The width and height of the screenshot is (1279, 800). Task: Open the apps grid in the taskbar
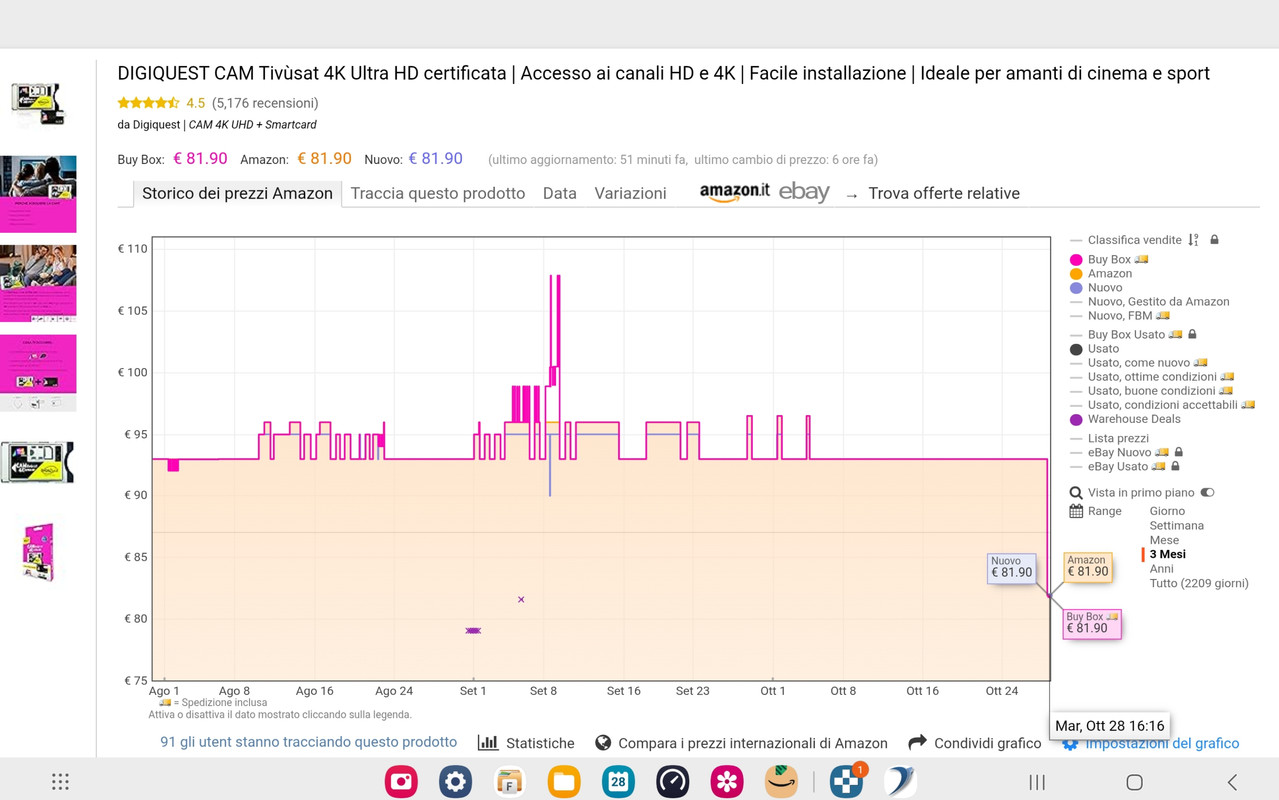[60, 782]
